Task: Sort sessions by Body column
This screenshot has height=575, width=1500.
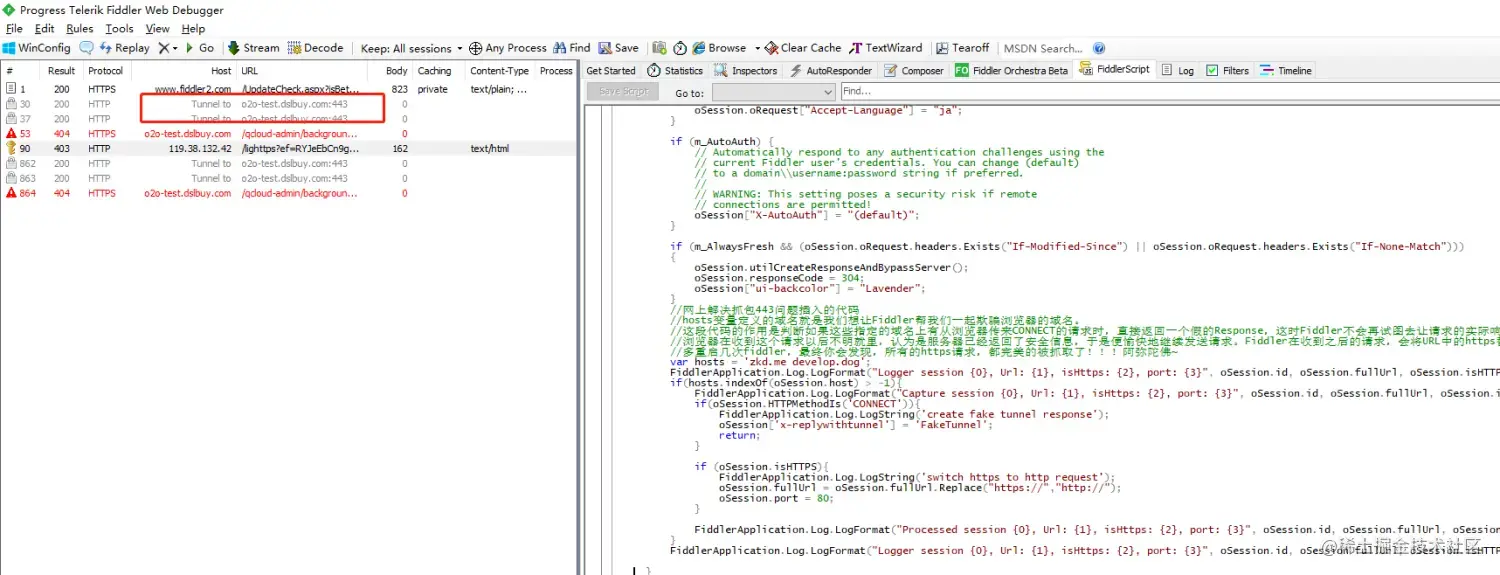Action: coord(389,71)
